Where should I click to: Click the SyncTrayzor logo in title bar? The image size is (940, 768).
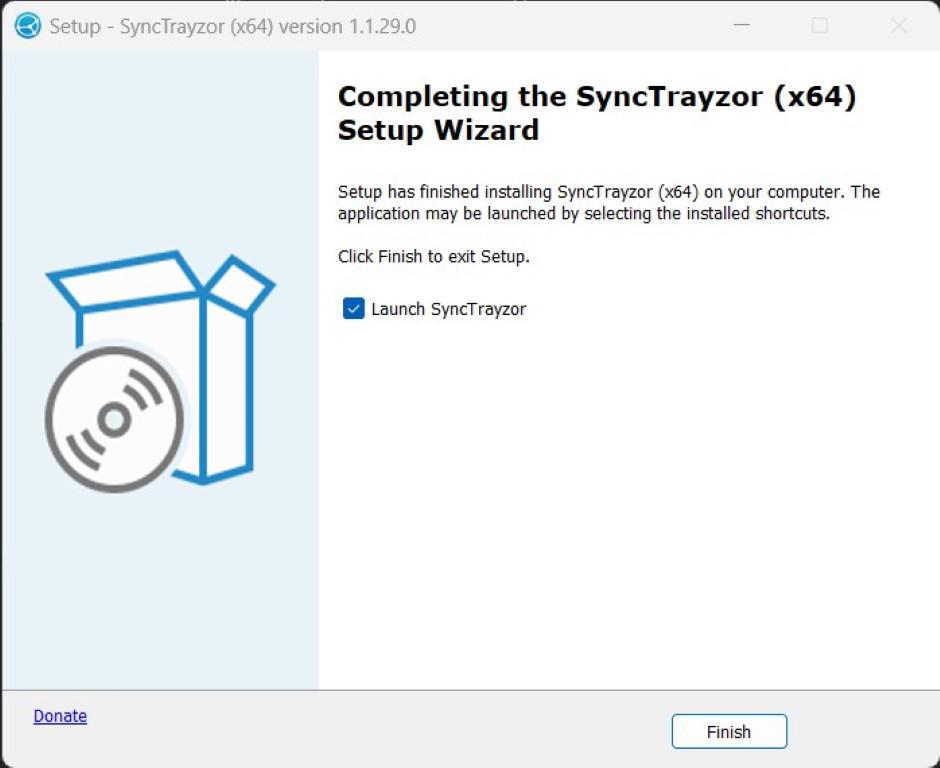click(x=28, y=26)
